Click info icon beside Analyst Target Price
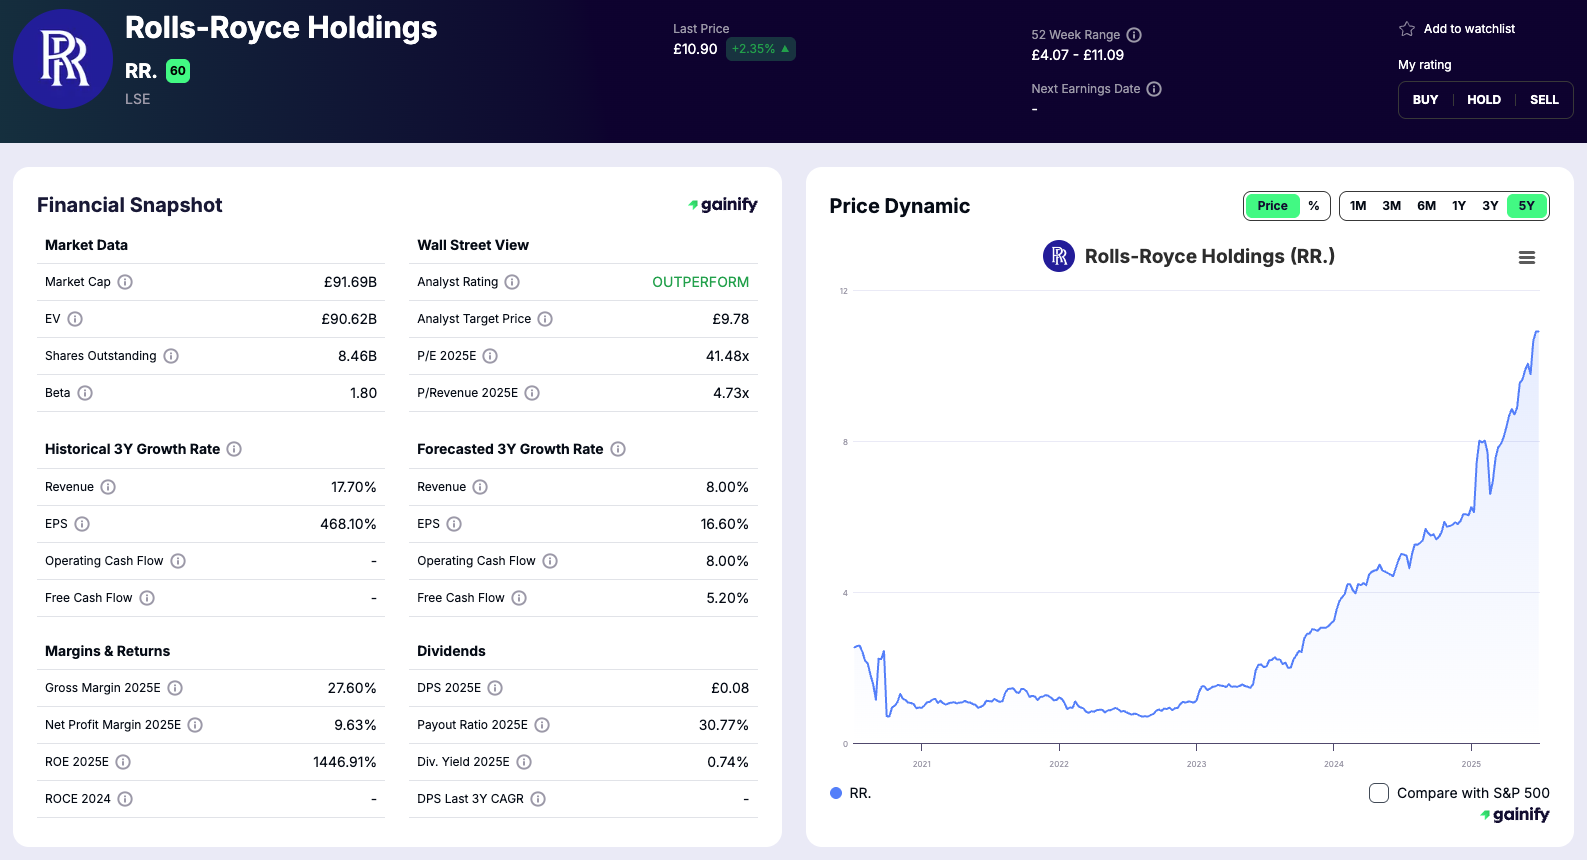 tap(545, 319)
